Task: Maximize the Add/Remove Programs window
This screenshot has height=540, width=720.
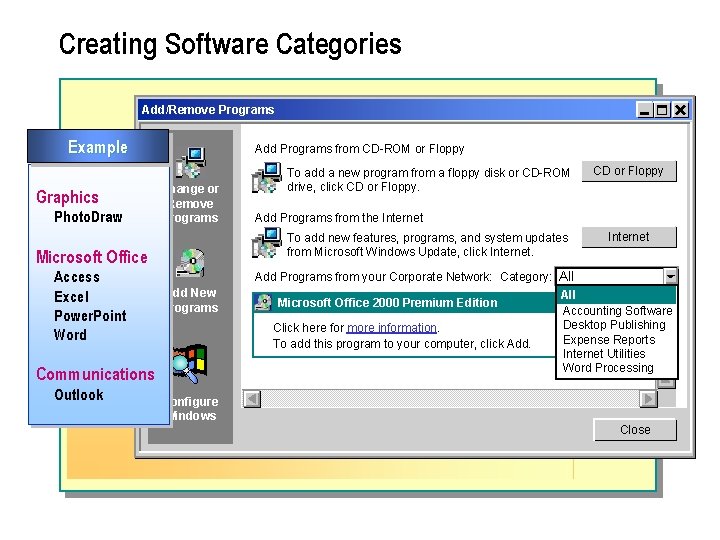Action: pos(662,110)
